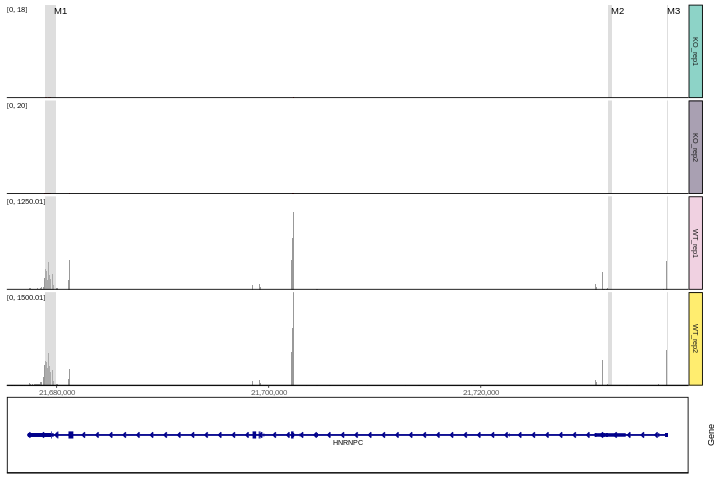Click the HNRNPC gene name label

click(x=348, y=443)
